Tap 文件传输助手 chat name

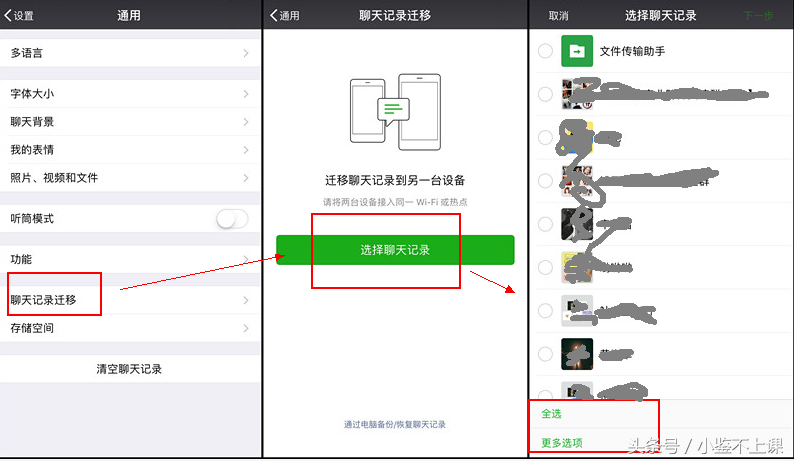point(632,51)
